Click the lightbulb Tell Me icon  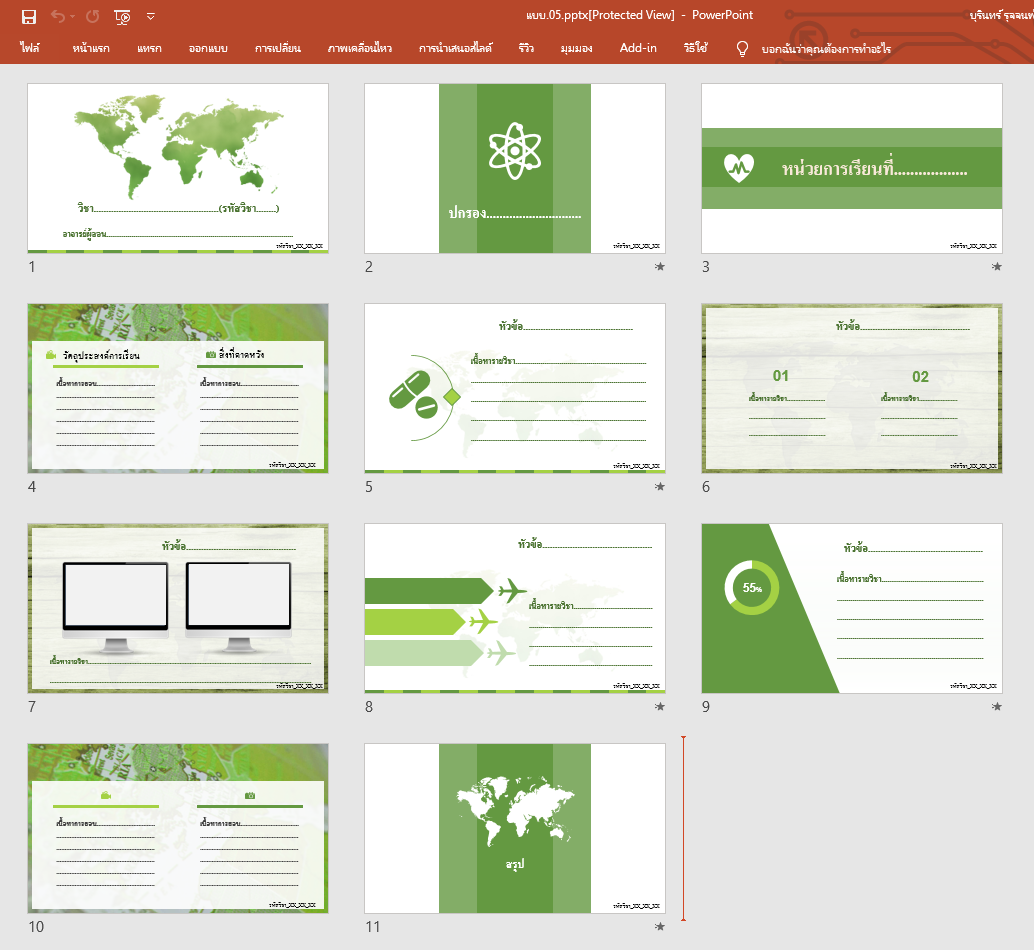[742, 48]
